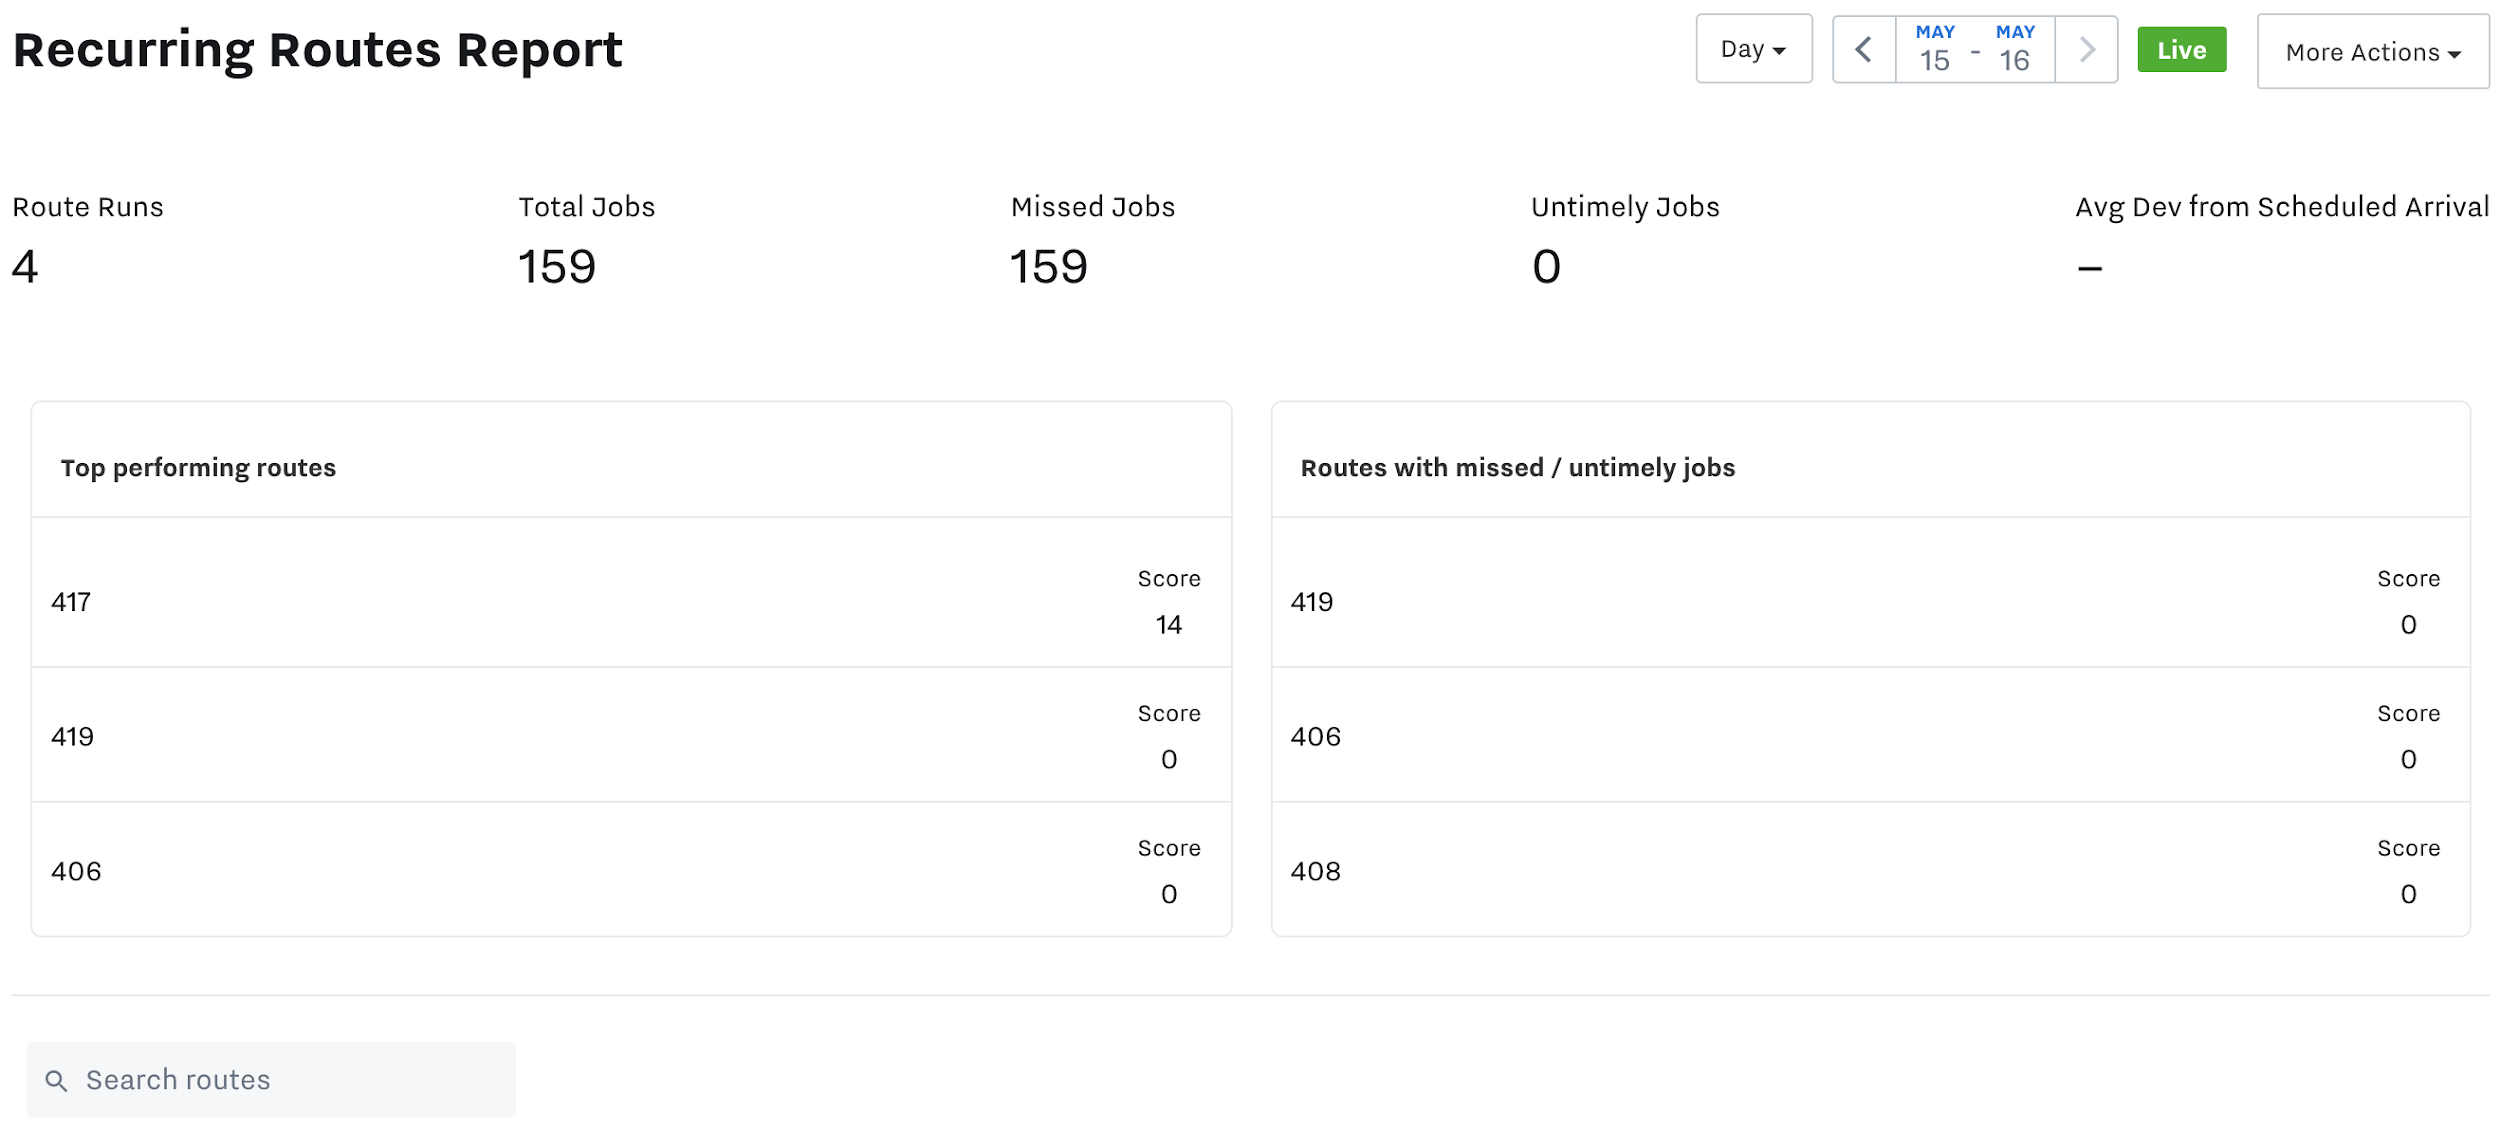This screenshot has width=2500, height=1131.
Task: Click the Total Jobs 159 metric
Action: [556, 267]
